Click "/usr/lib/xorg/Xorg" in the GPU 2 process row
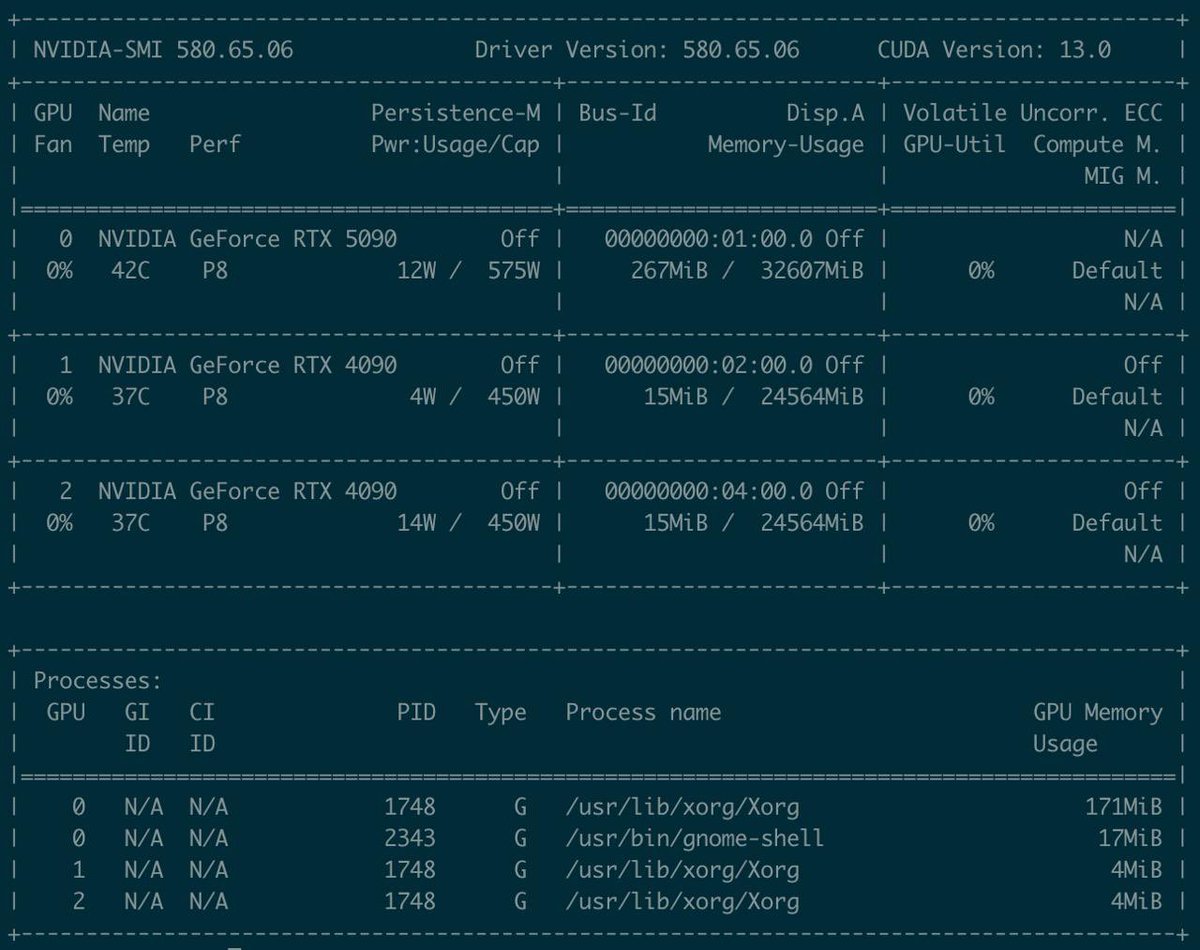 tap(682, 902)
